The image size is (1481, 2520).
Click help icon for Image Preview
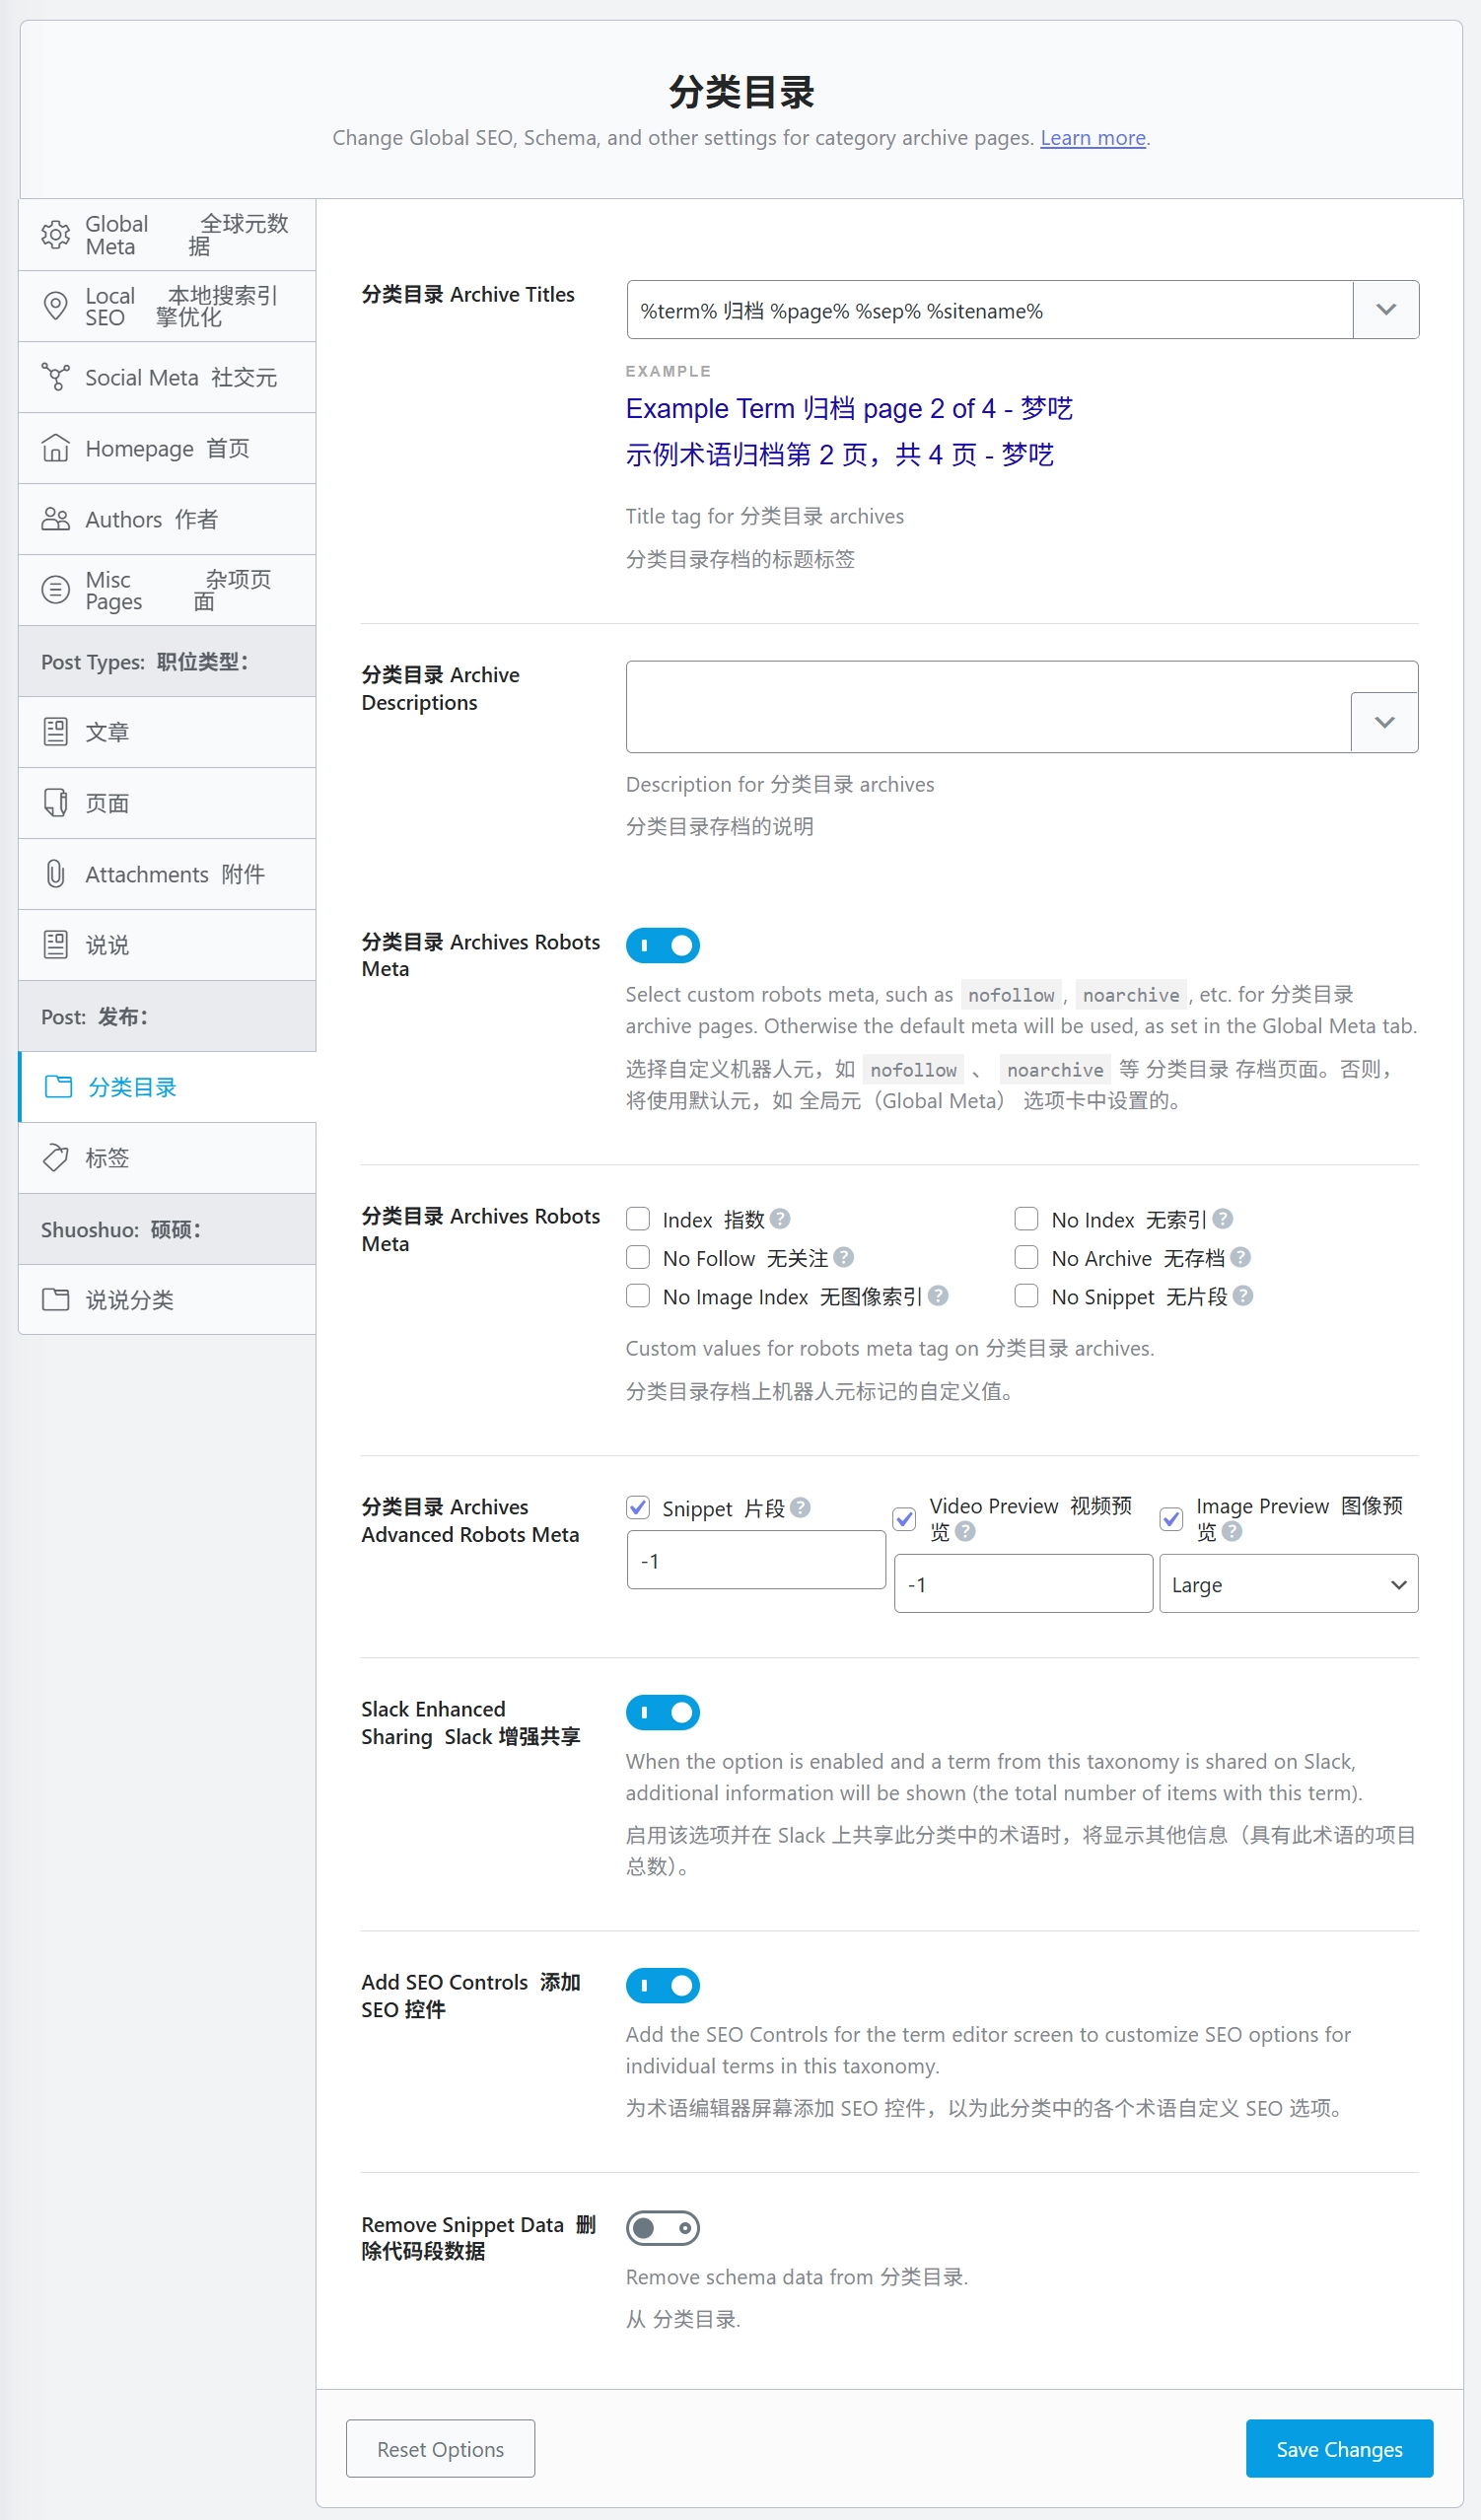tap(1232, 1532)
